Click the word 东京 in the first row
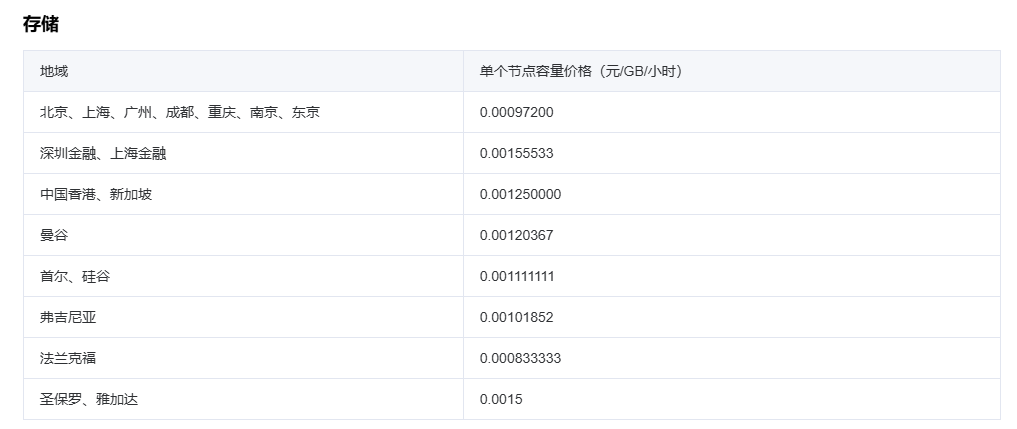This screenshot has height=429, width=1017. click(306, 112)
